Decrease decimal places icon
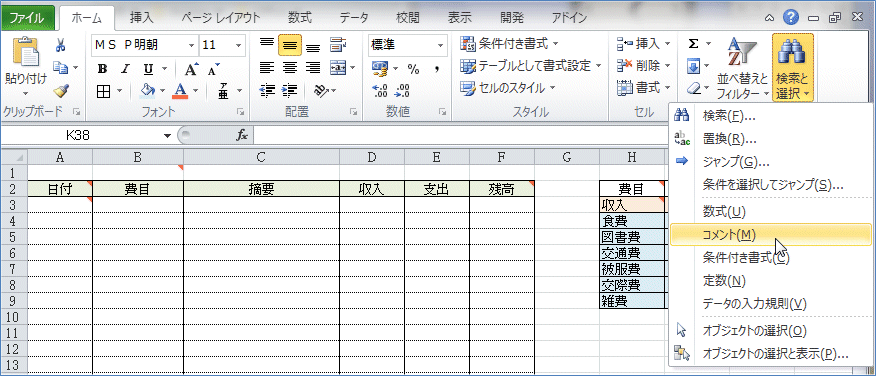 [402, 91]
